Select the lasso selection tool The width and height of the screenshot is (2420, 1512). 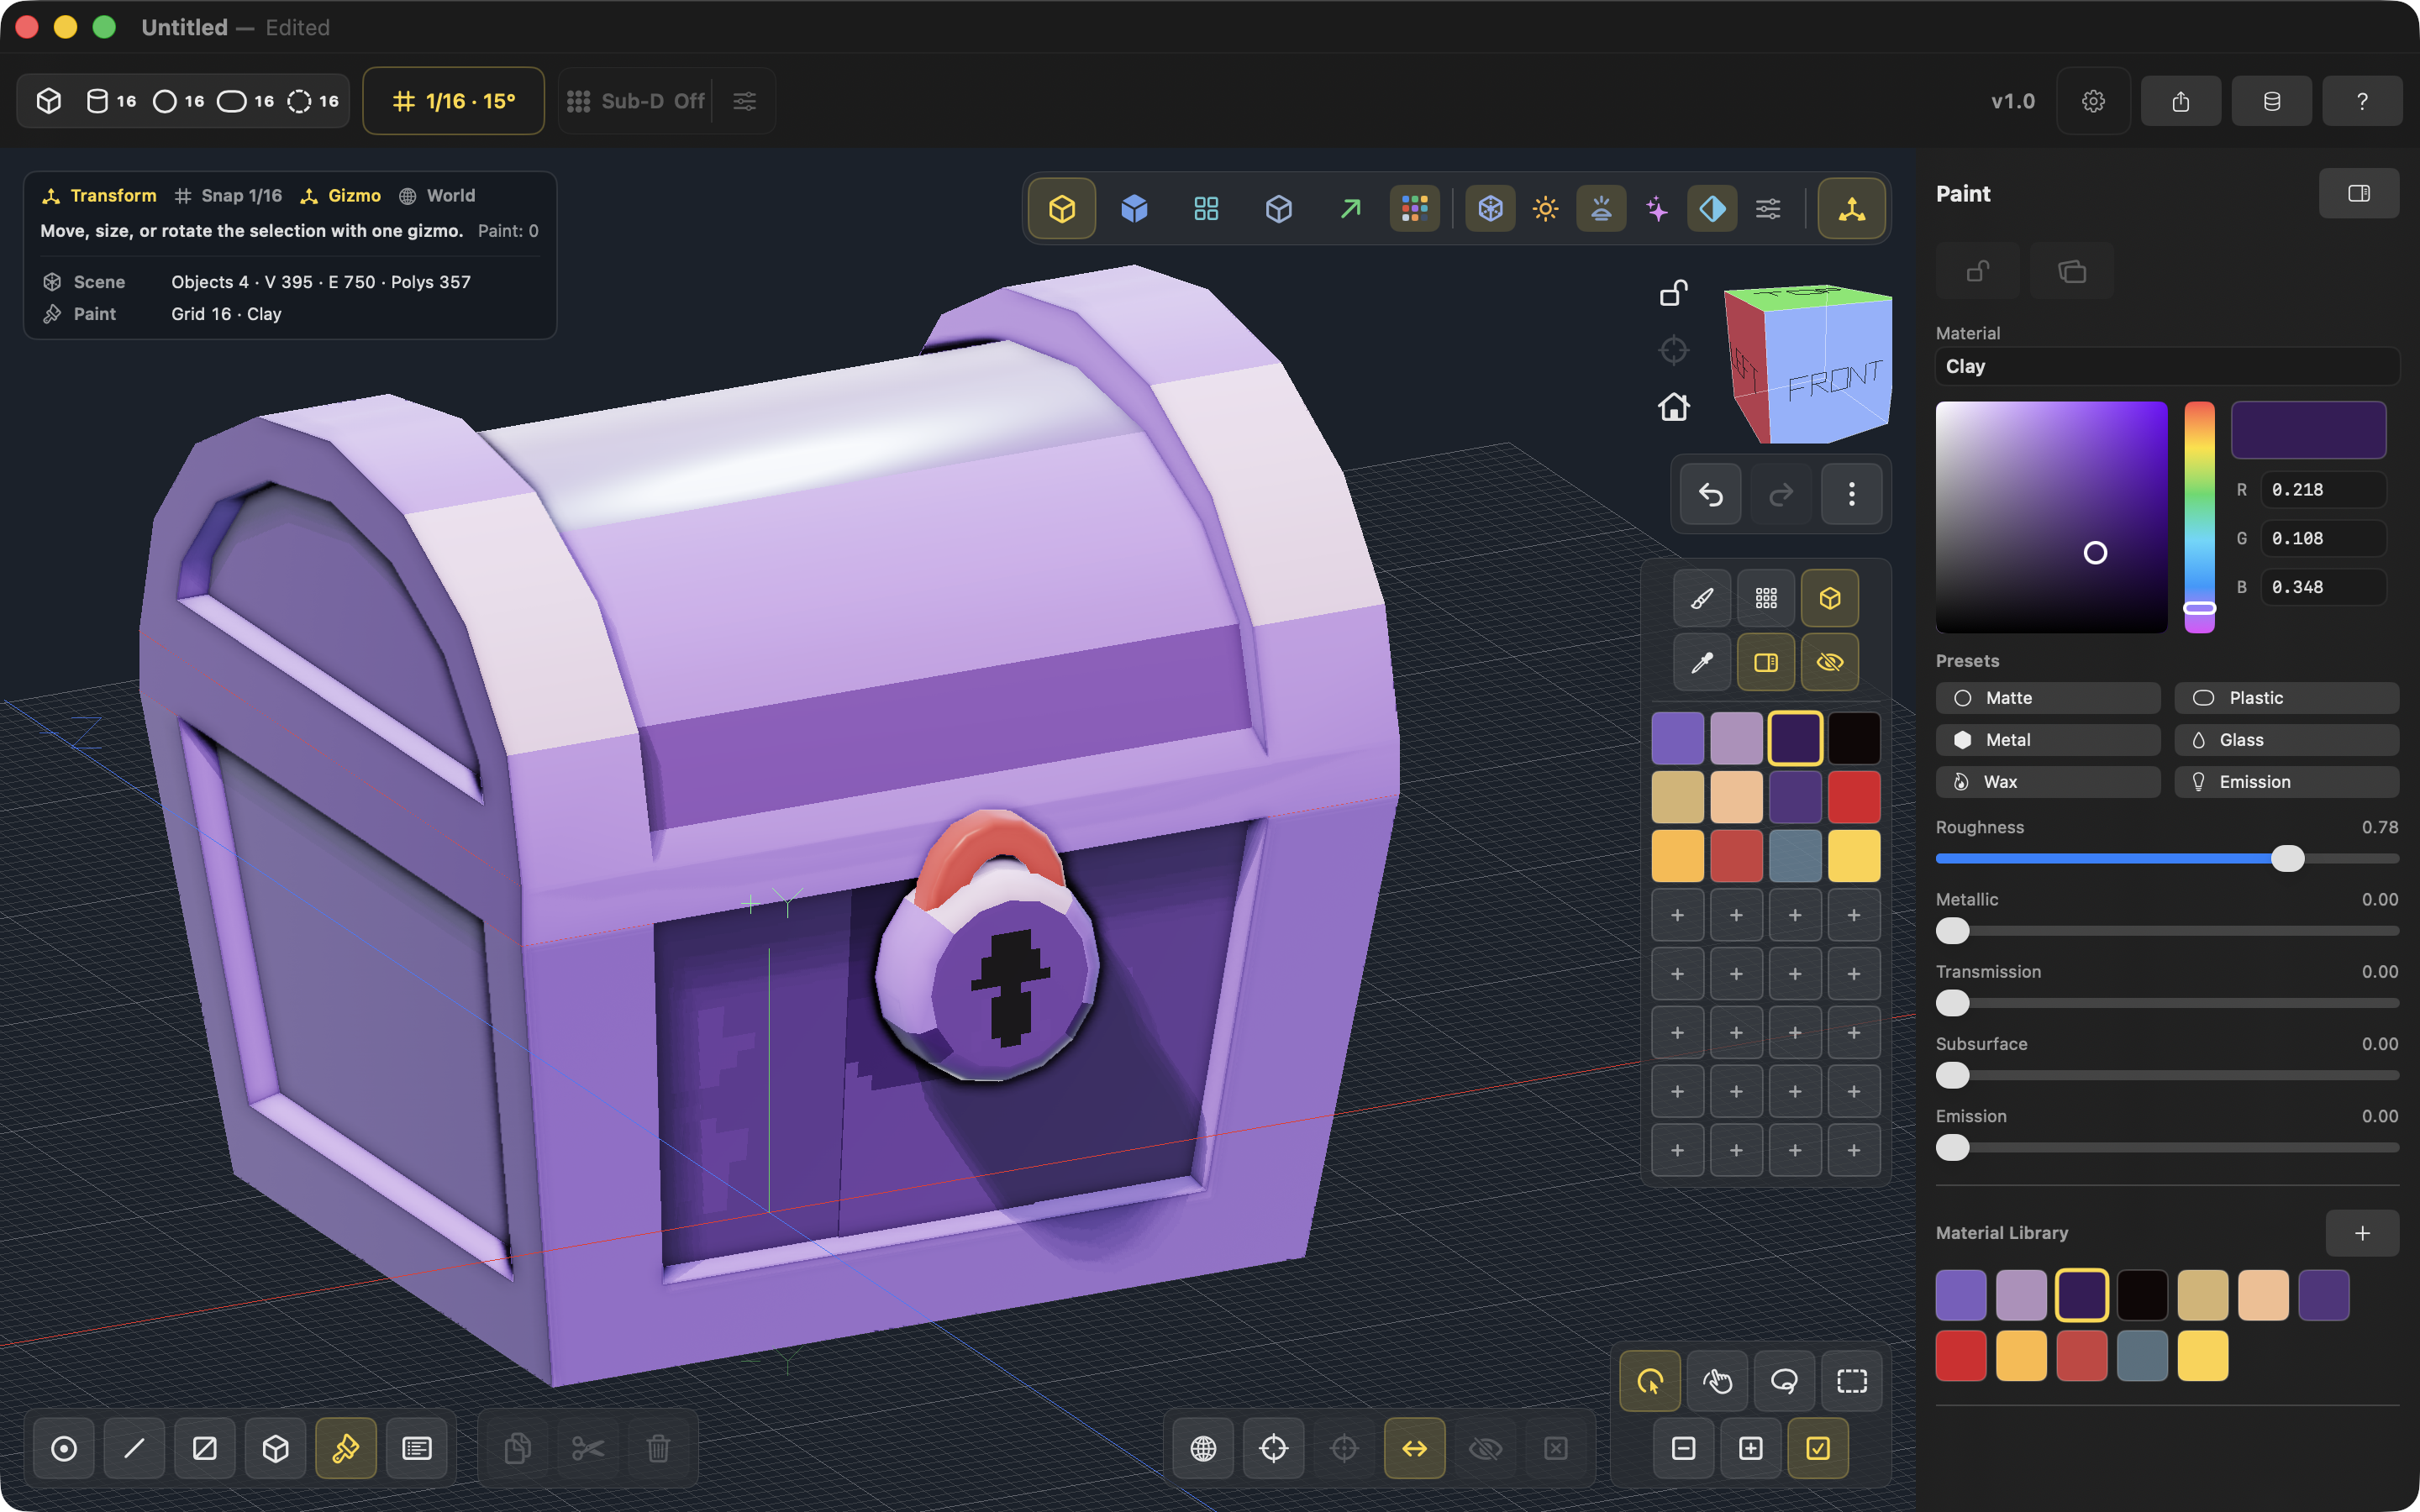coord(1784,1381)
